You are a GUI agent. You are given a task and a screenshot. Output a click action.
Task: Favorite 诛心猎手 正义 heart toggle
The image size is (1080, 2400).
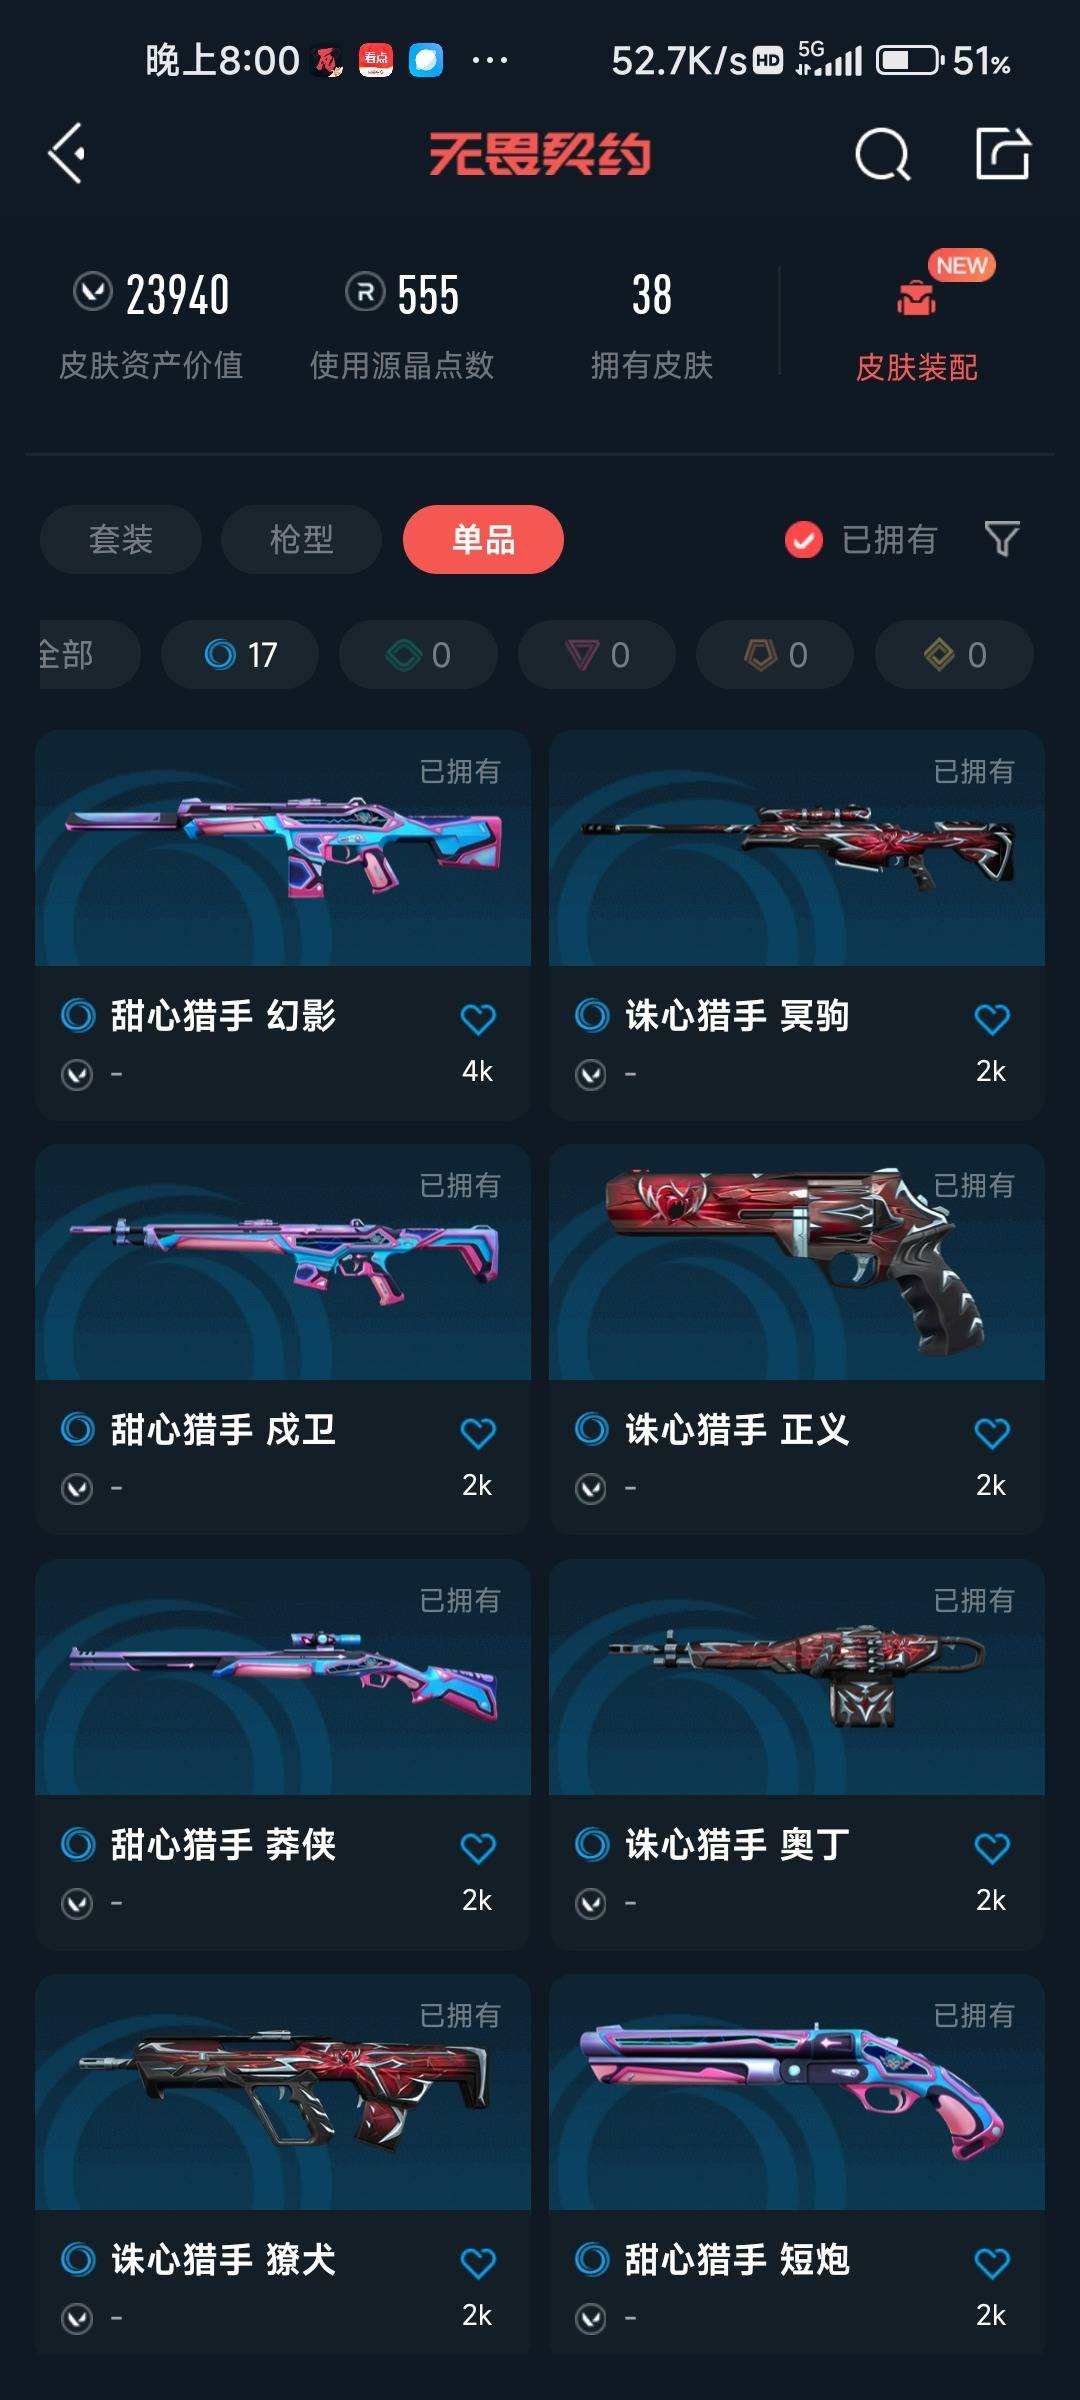click(992, 1433)
